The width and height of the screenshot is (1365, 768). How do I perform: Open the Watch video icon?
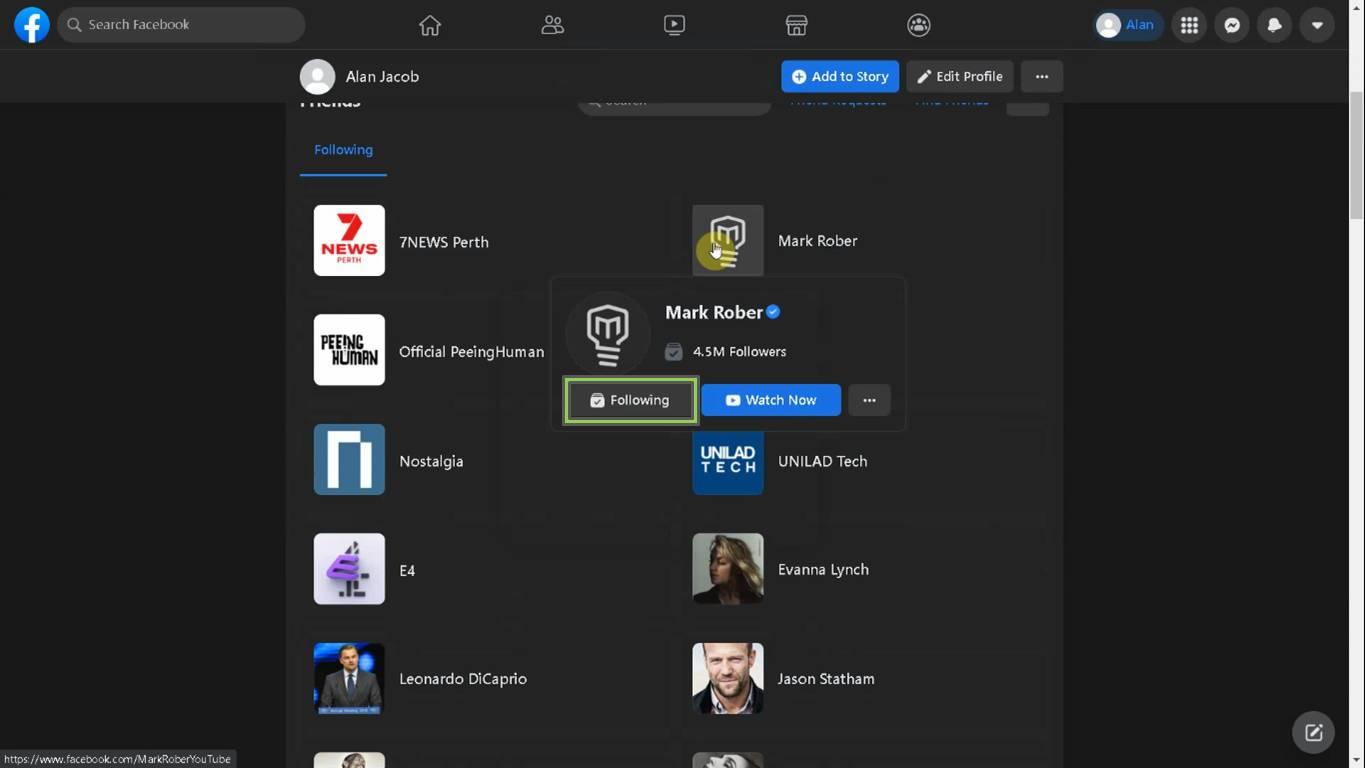point(674,25)
